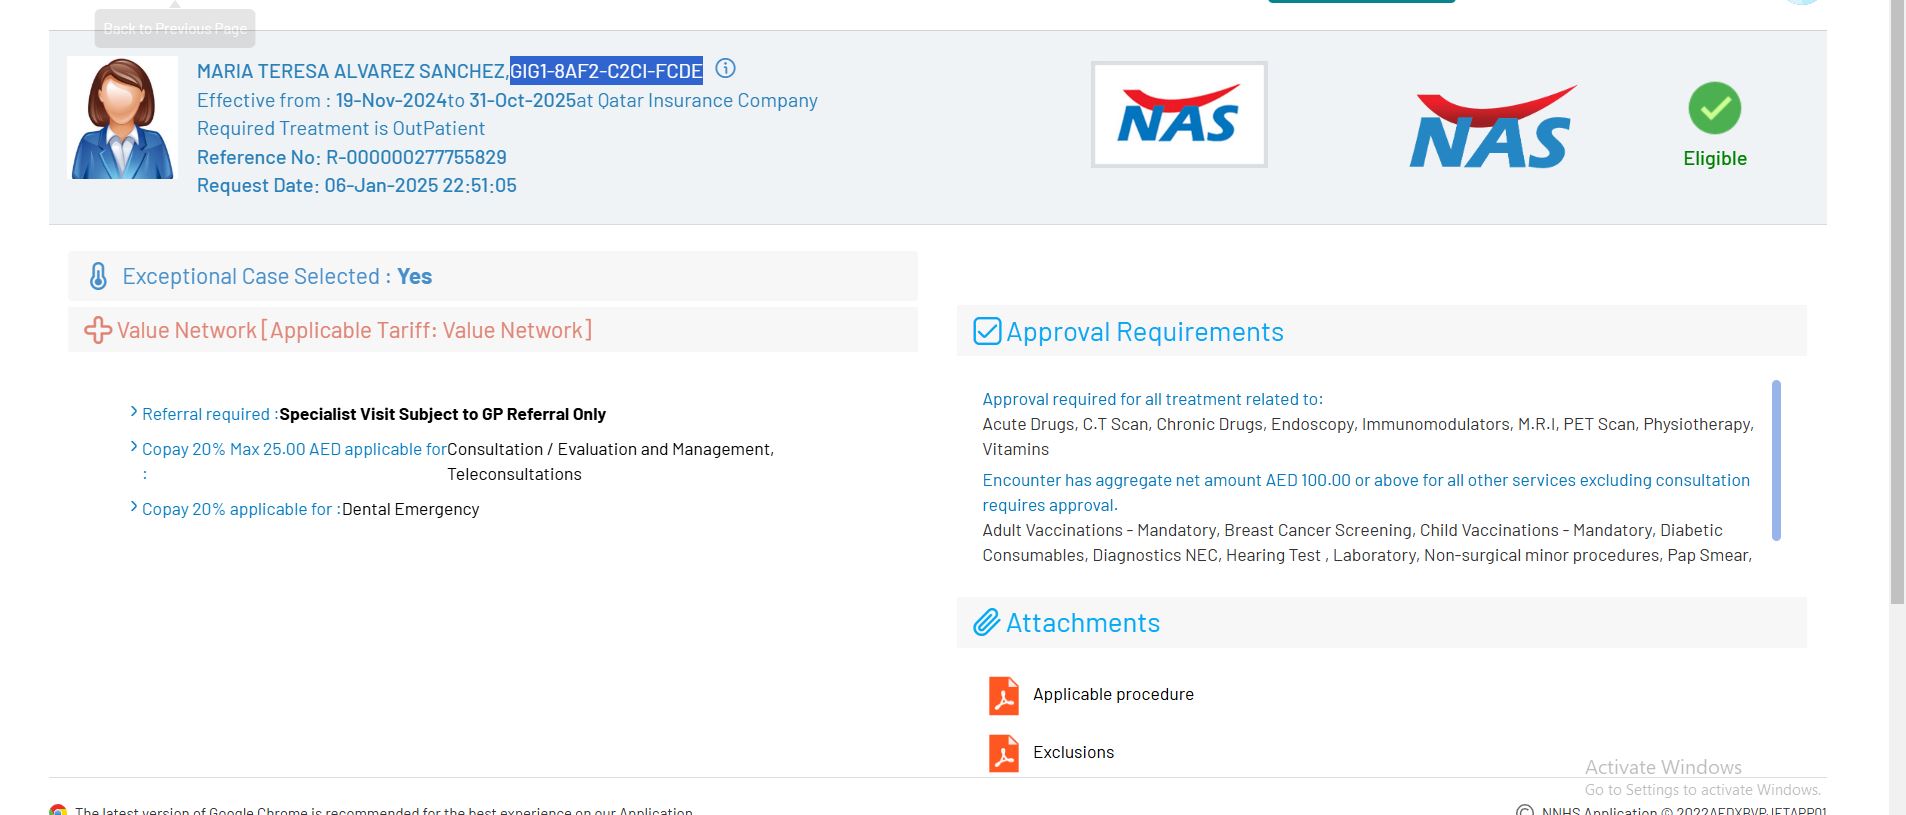This screenshot has height=815, width=1906.
Task: Click the paperclip Attachments icon
Action: 987,622
